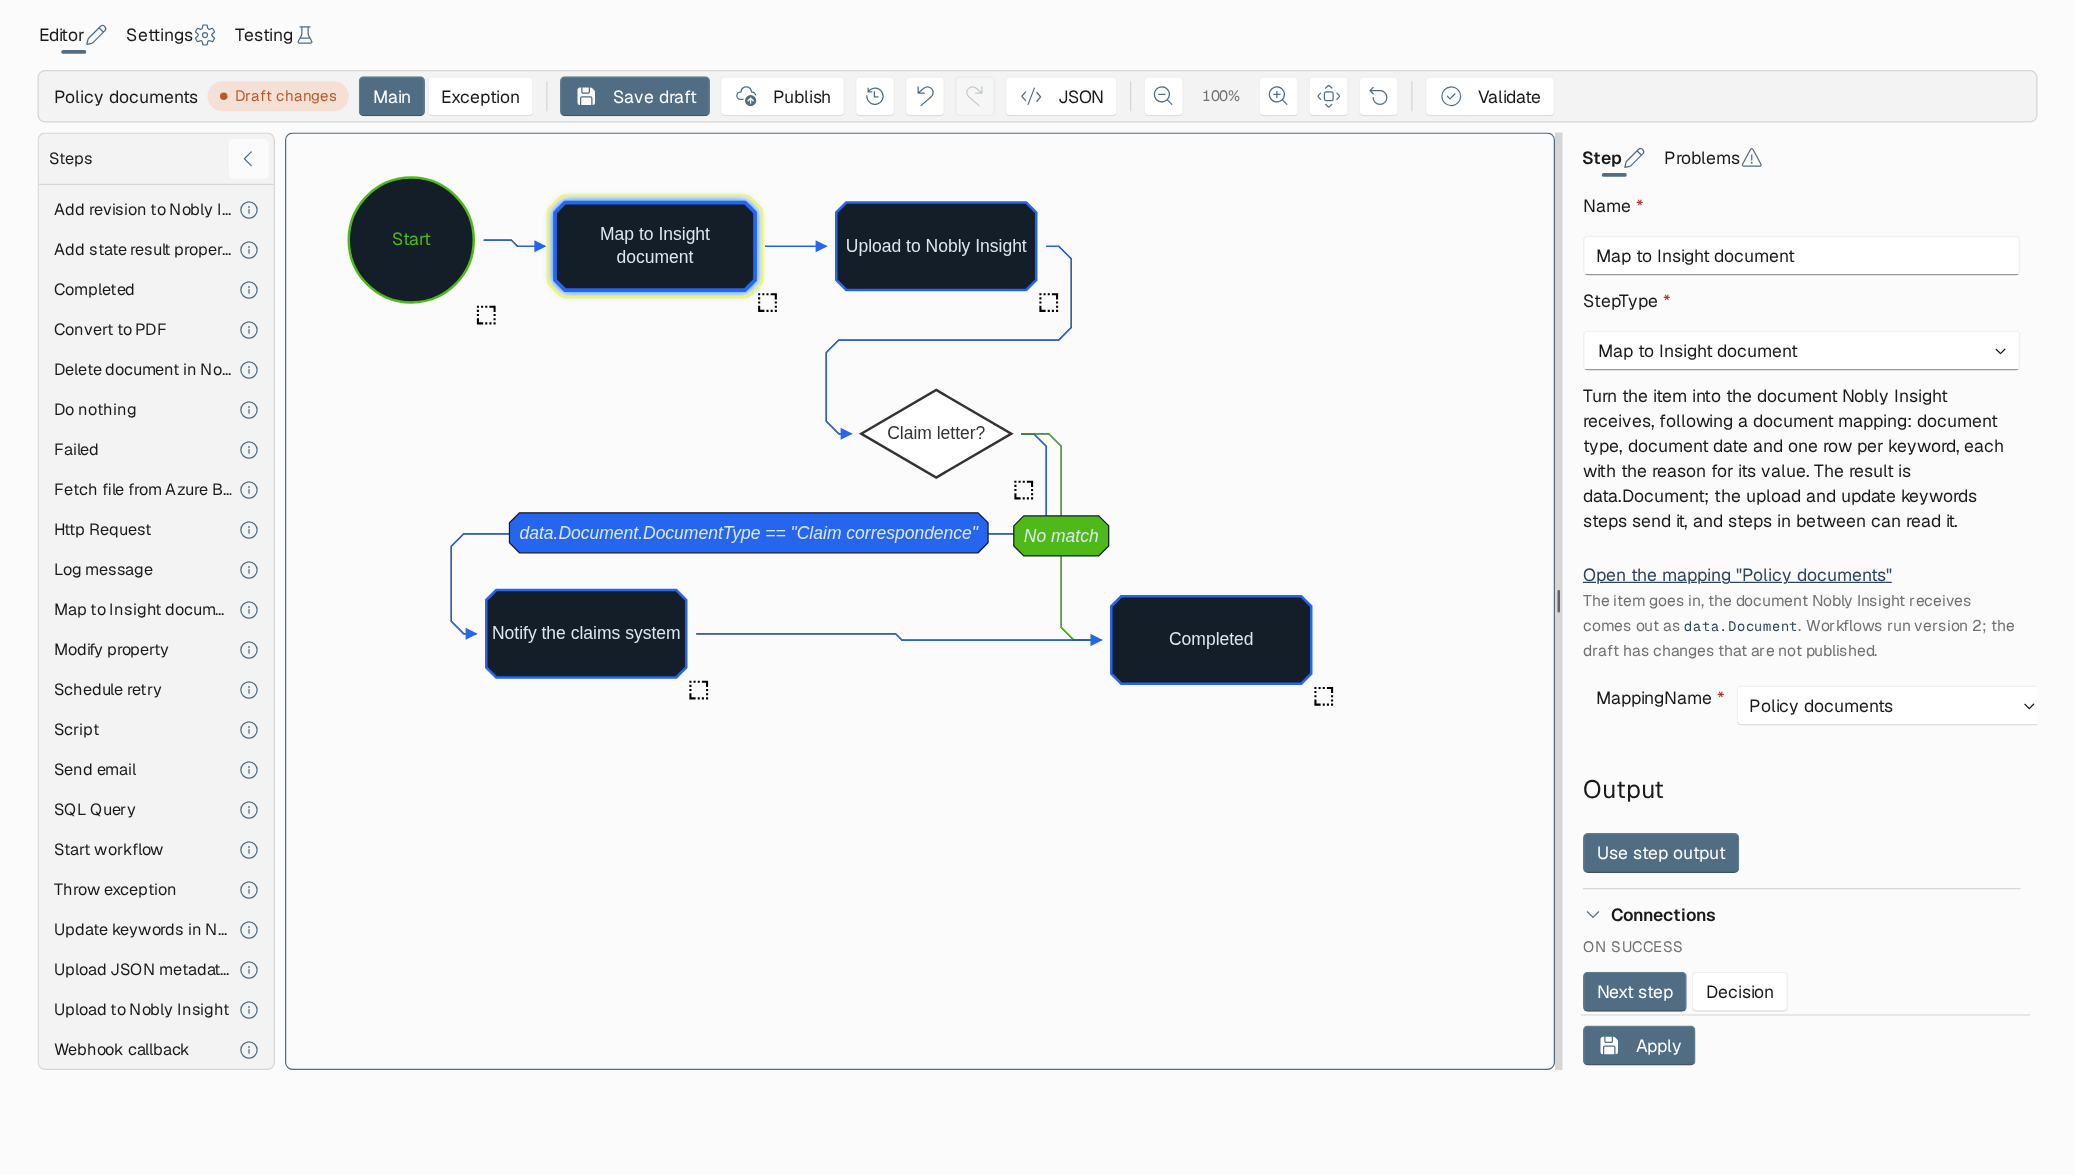
Task: Publish the workflow
Action: [x=783, y=96]
